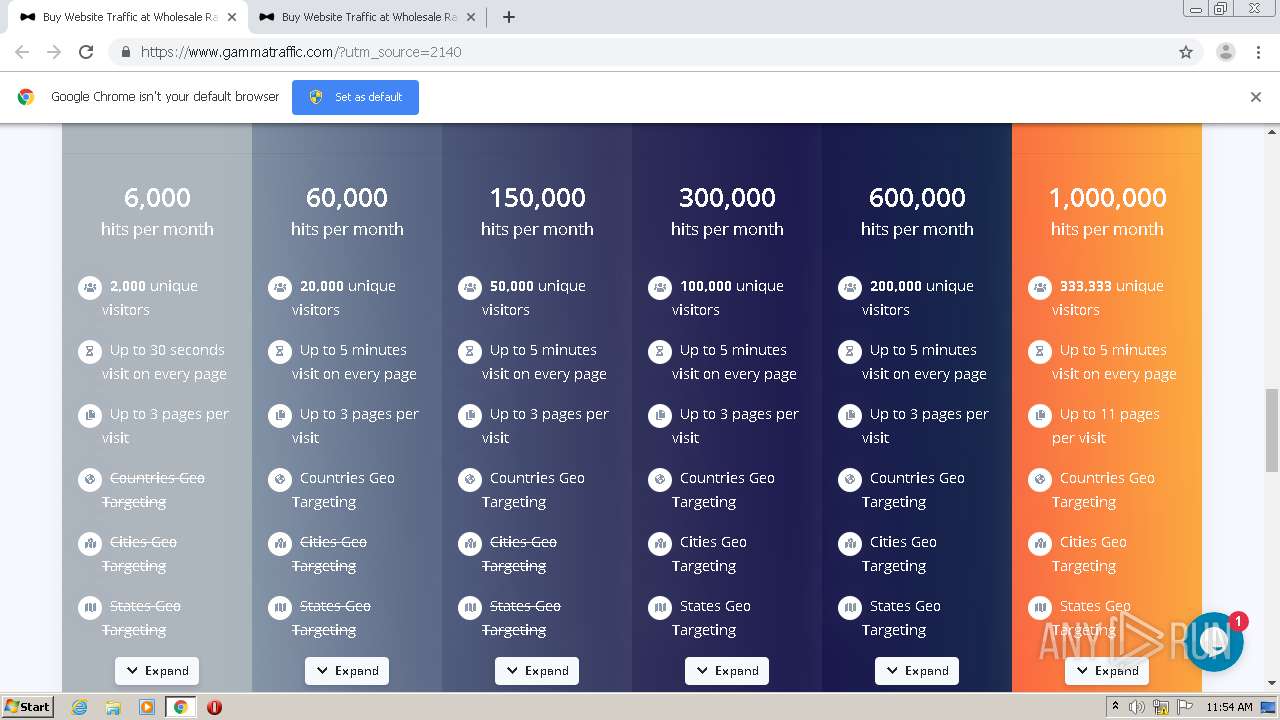Reload the current page
Screen dimensions: 1280x720
(86, 52)
